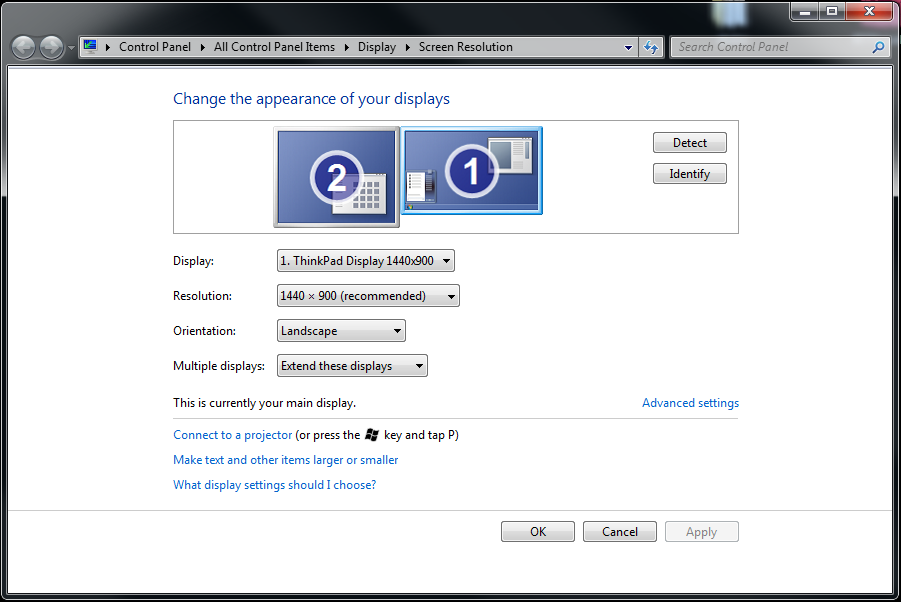Click the Apply button

[702, 531]
